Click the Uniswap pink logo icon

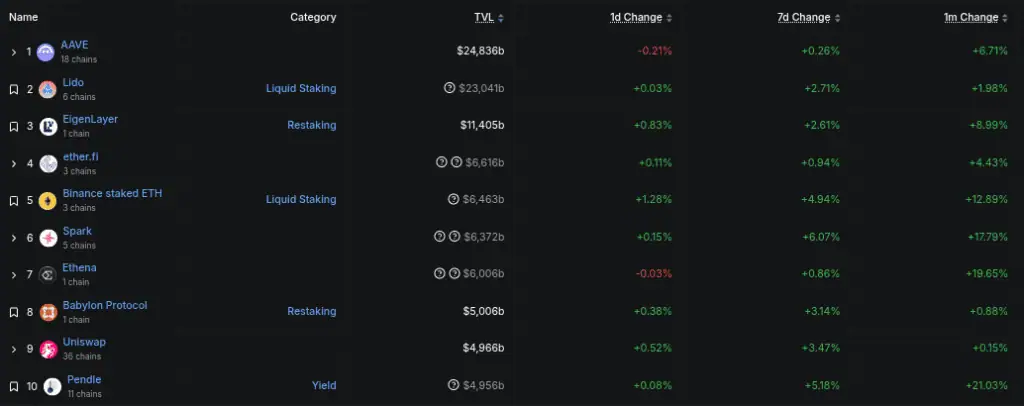48,349
